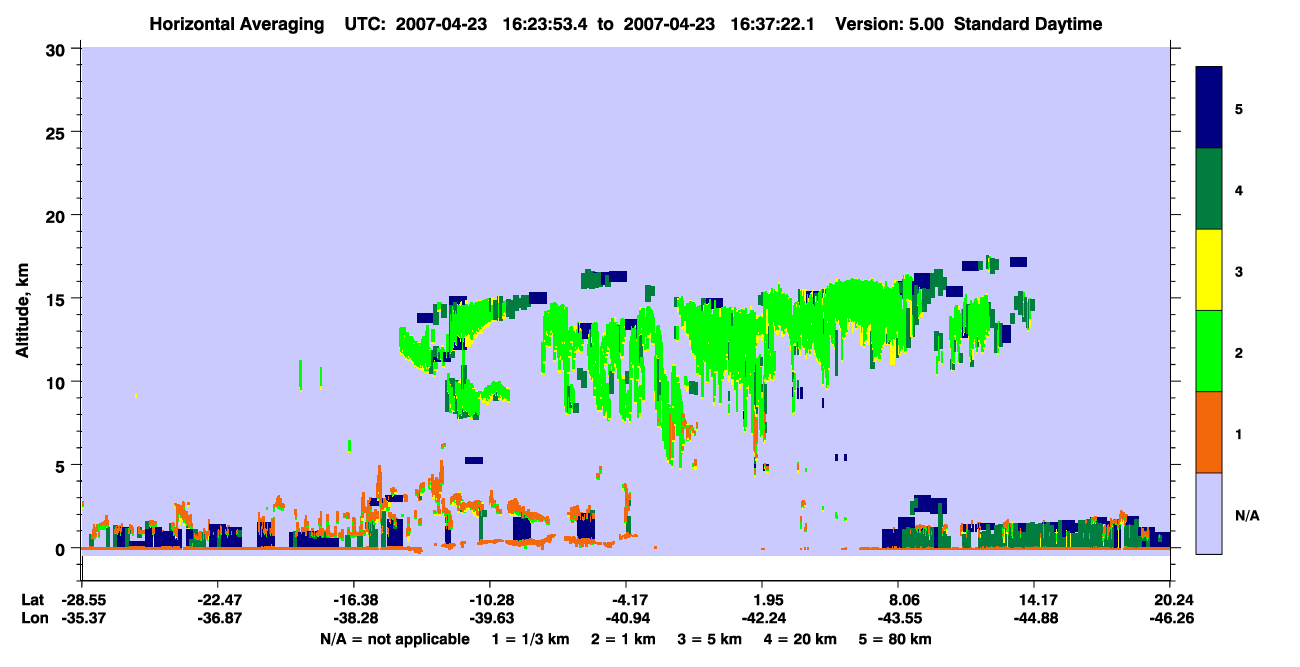The height and width of the screenshot is (667, 1300).
Task: Click the longitude value -40.94
Action: point(625,618)
